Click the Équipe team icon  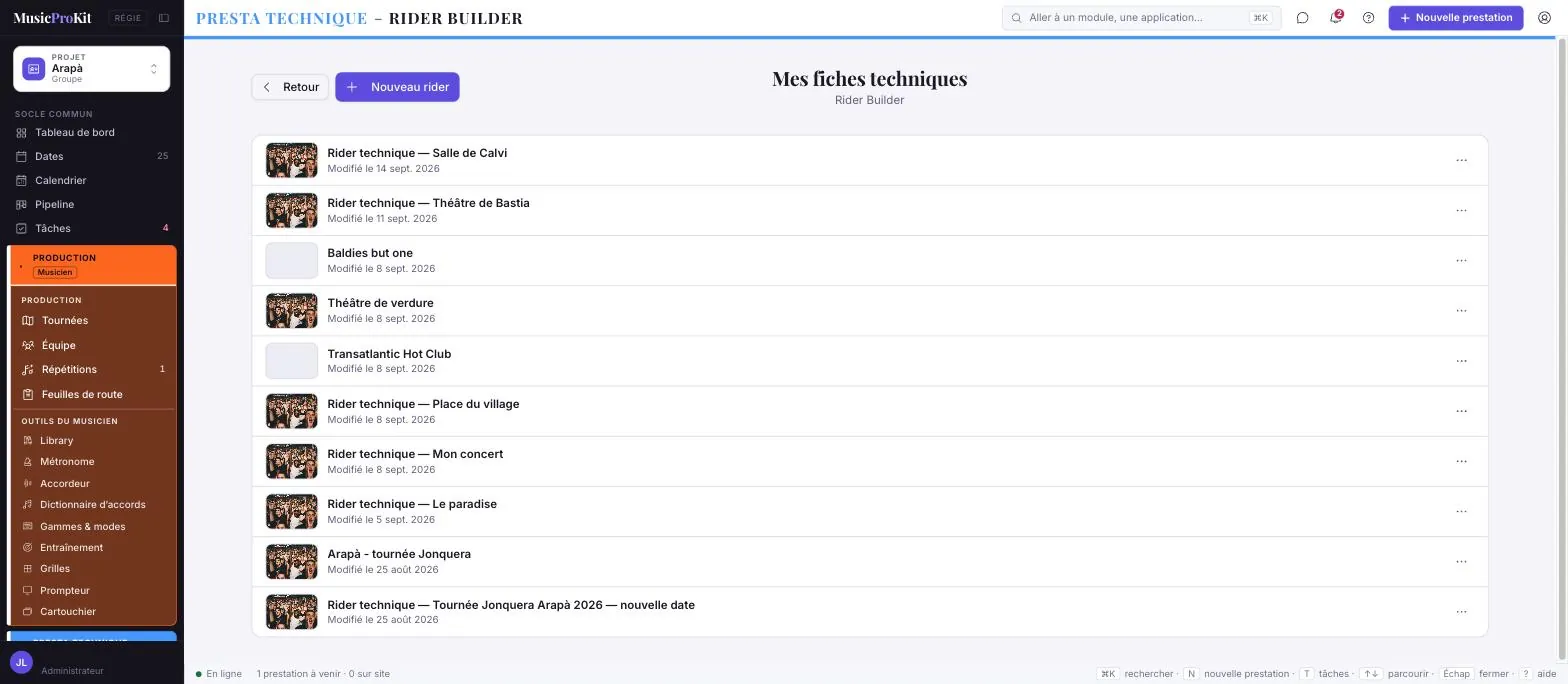[28, 346]
